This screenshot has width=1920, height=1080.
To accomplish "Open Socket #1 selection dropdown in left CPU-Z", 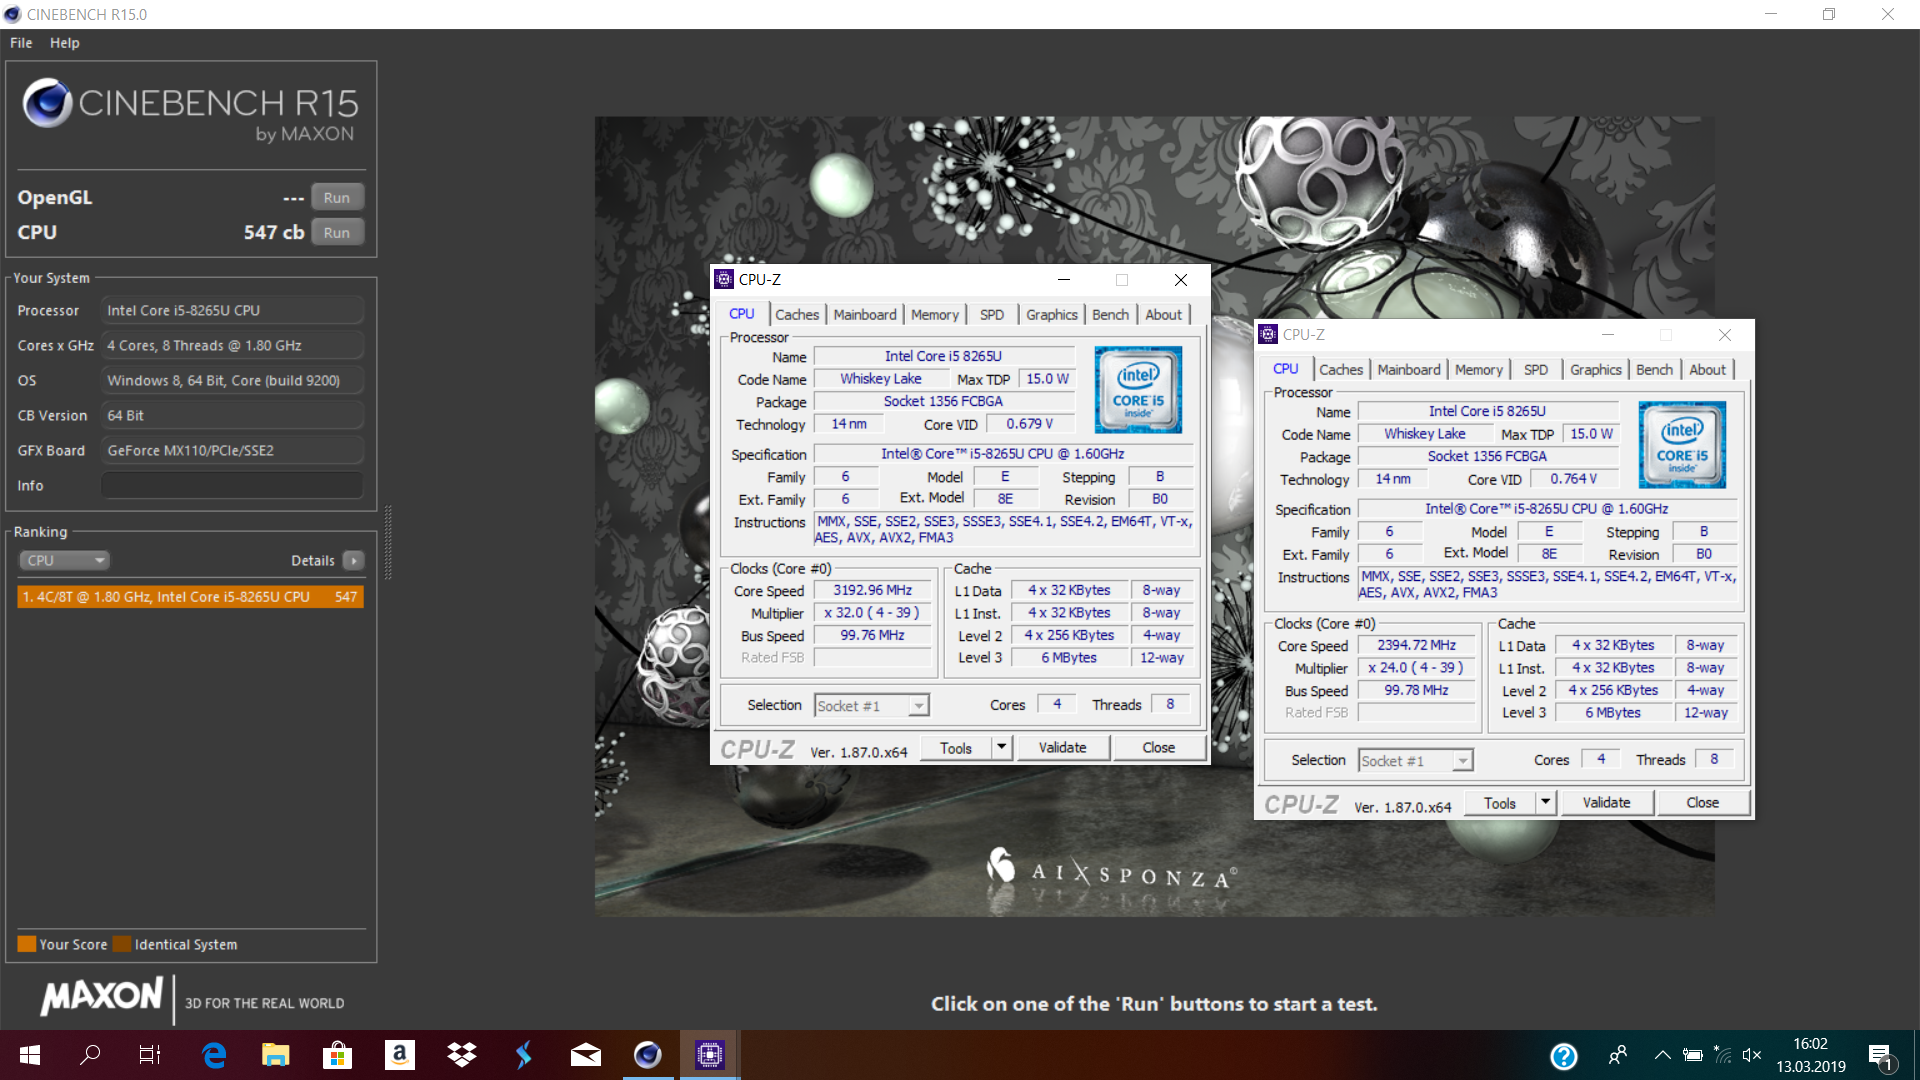I will (x=872, y=706).
